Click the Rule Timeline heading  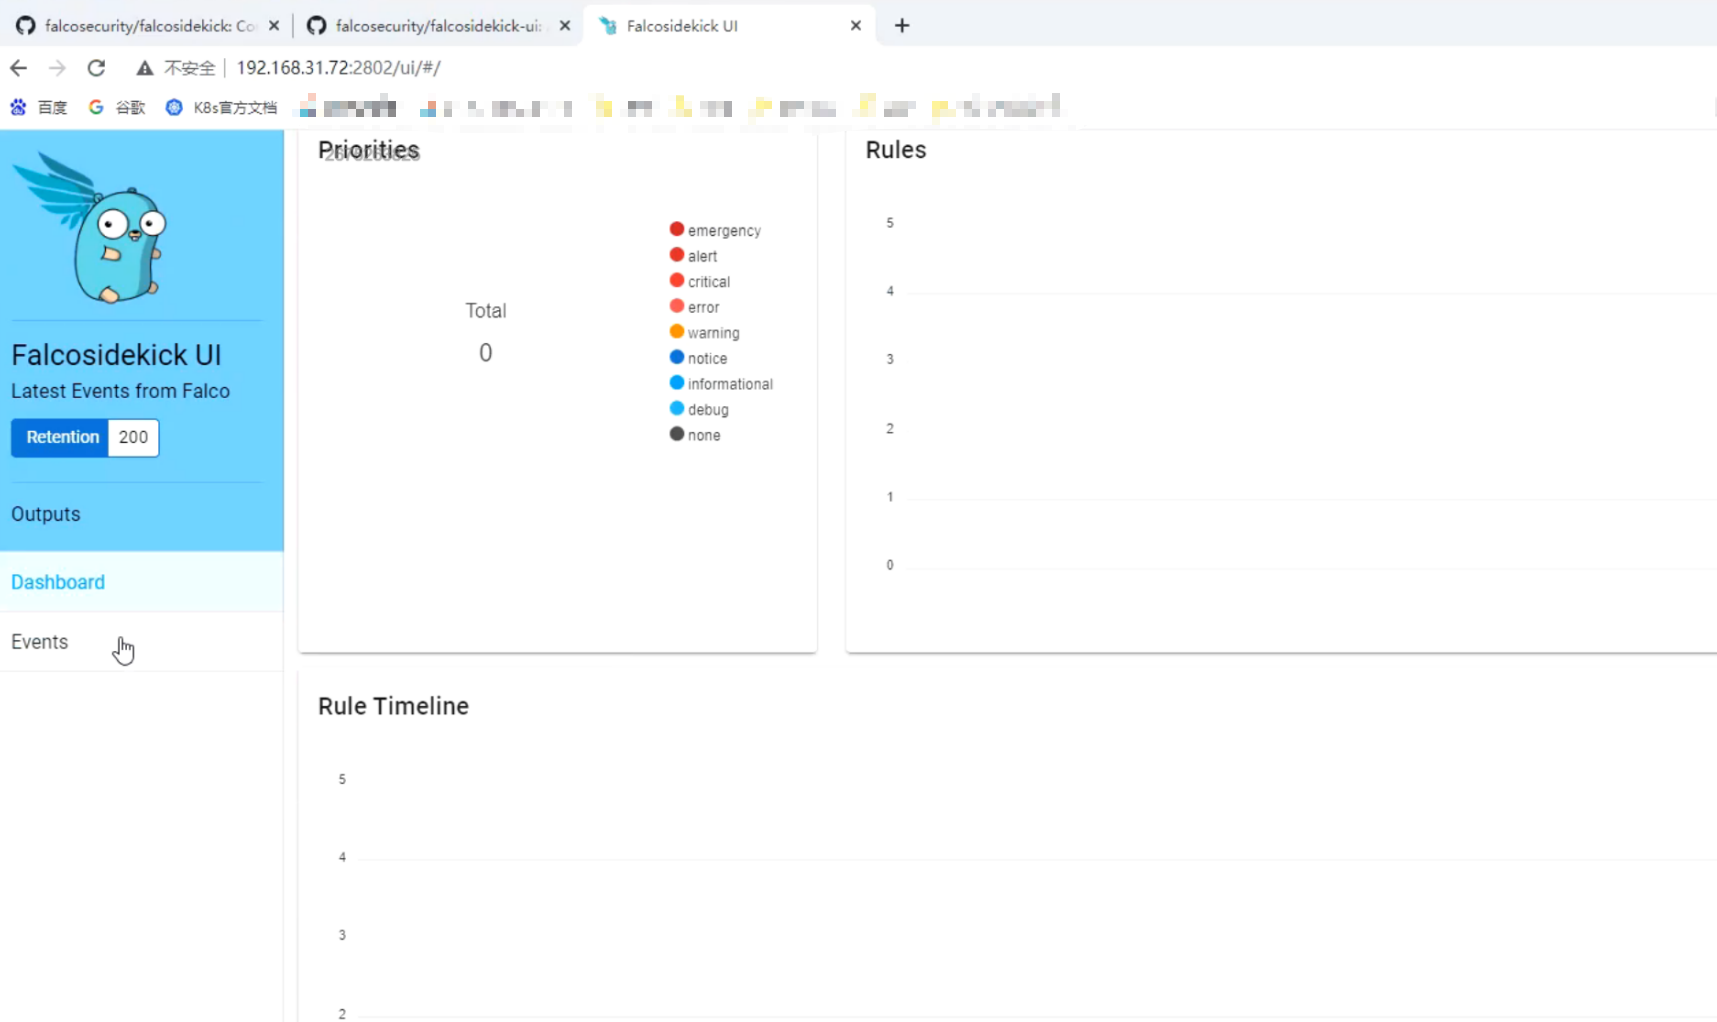393,706
